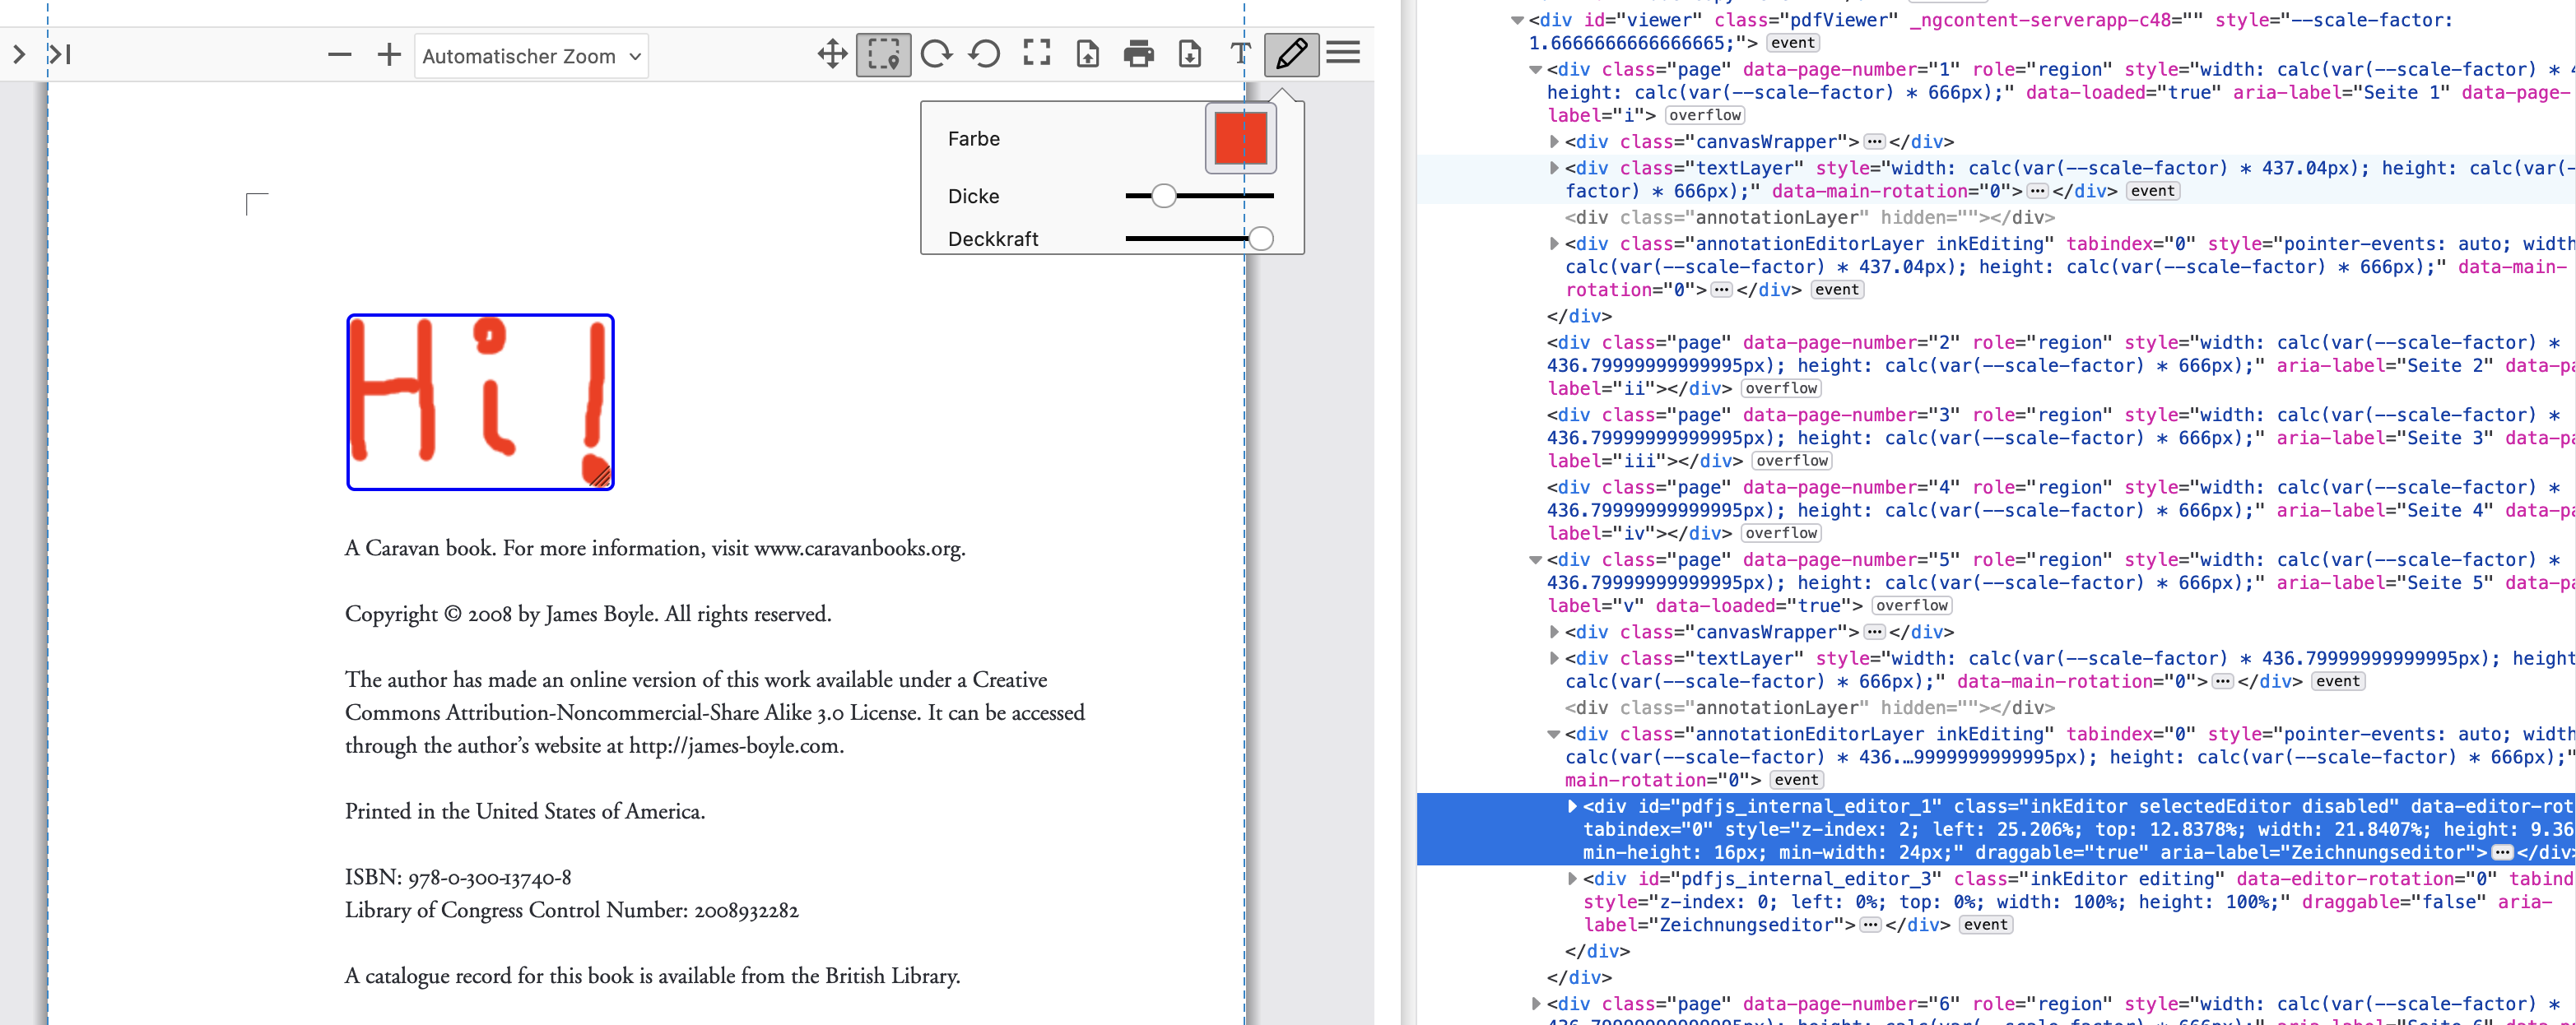Activate the hand pan tool
This screenshot has width=2576, height=1025.
[834, 55]
